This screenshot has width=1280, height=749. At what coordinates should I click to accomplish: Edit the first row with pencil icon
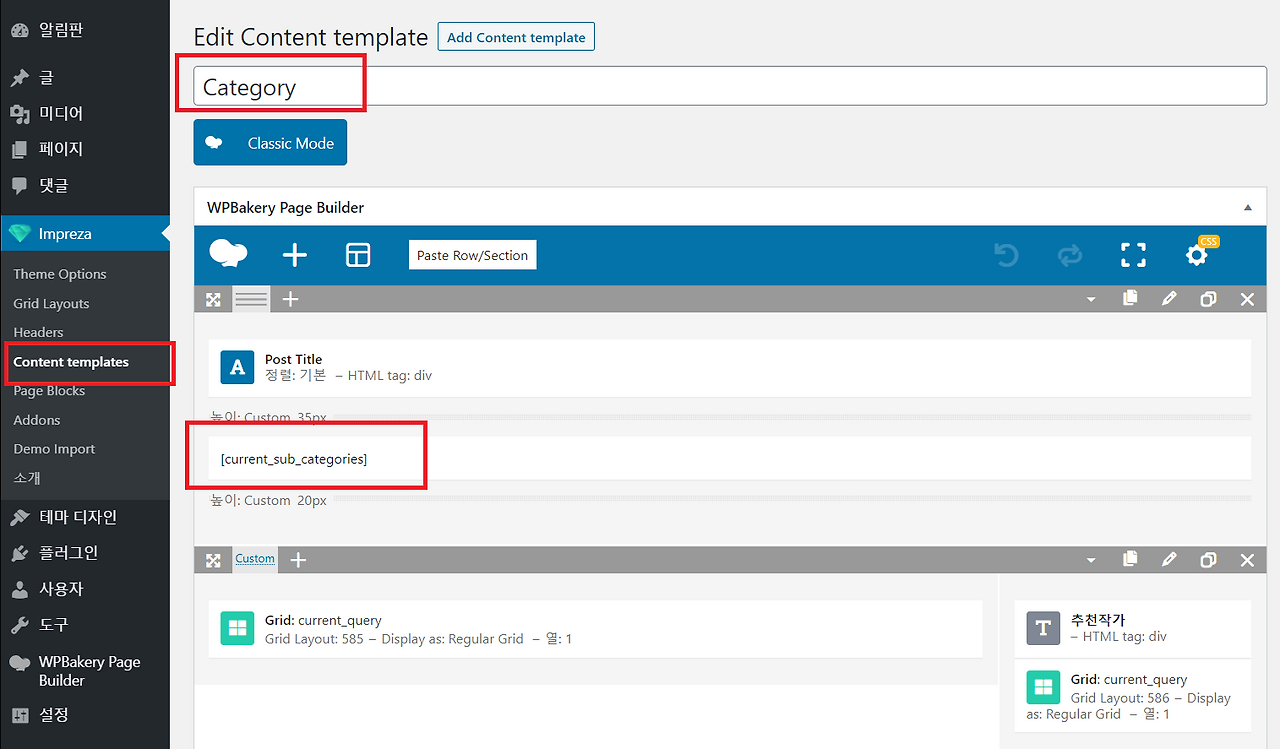(1169, 299)
